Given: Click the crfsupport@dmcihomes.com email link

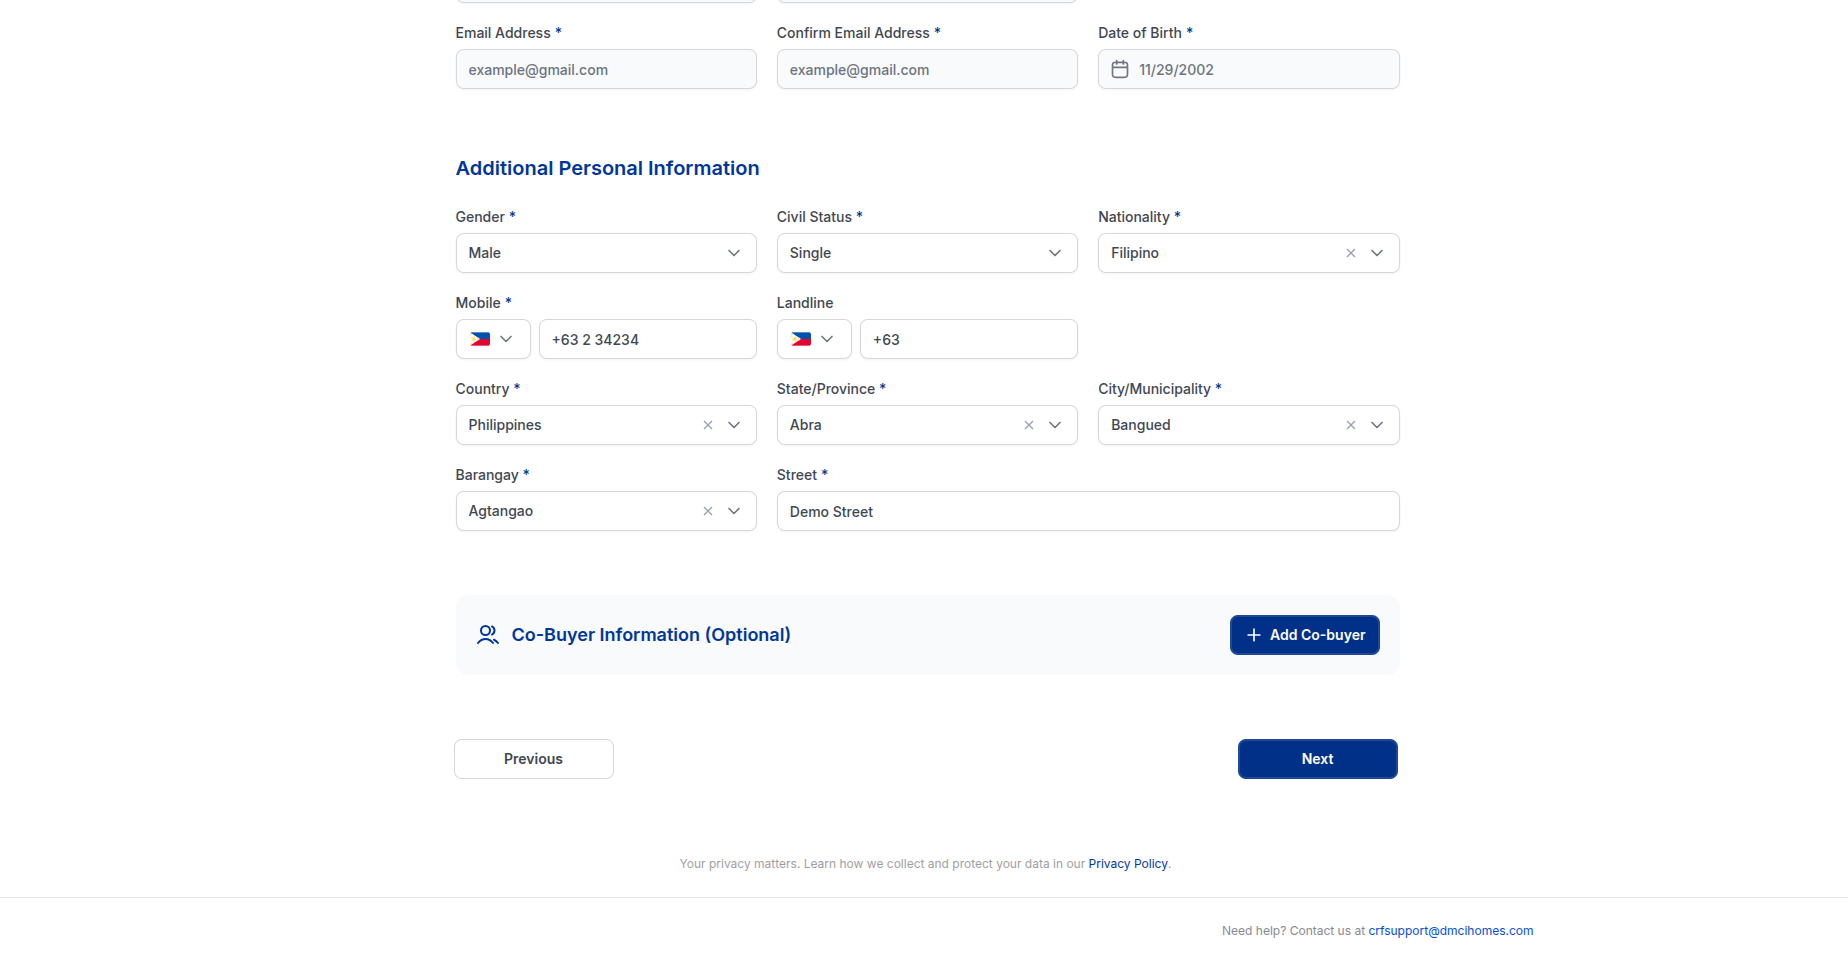Looking at the screenshot, I should pos(1451,931).
